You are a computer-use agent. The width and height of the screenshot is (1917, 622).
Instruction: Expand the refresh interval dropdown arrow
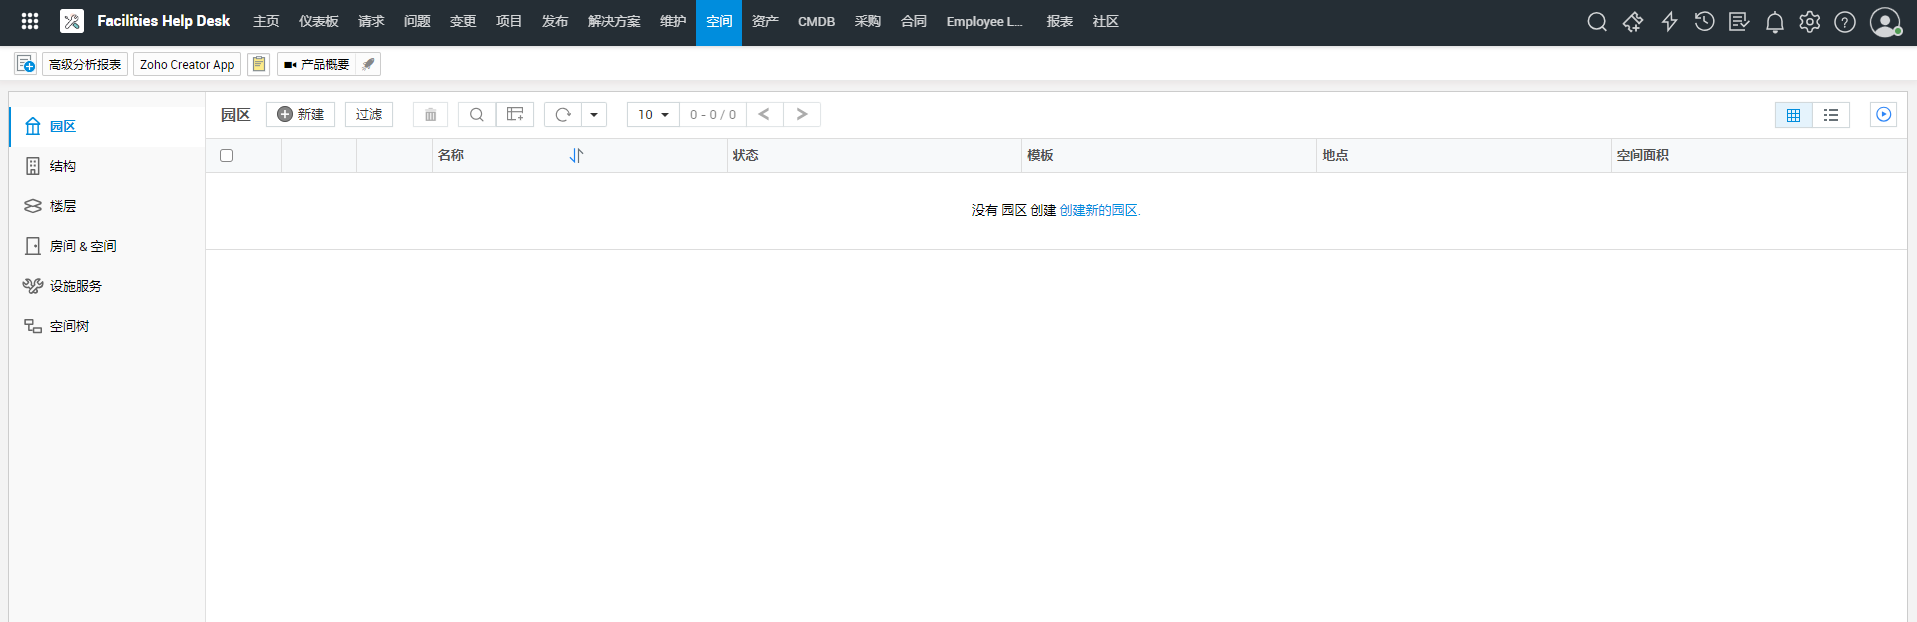click(594, 115)
